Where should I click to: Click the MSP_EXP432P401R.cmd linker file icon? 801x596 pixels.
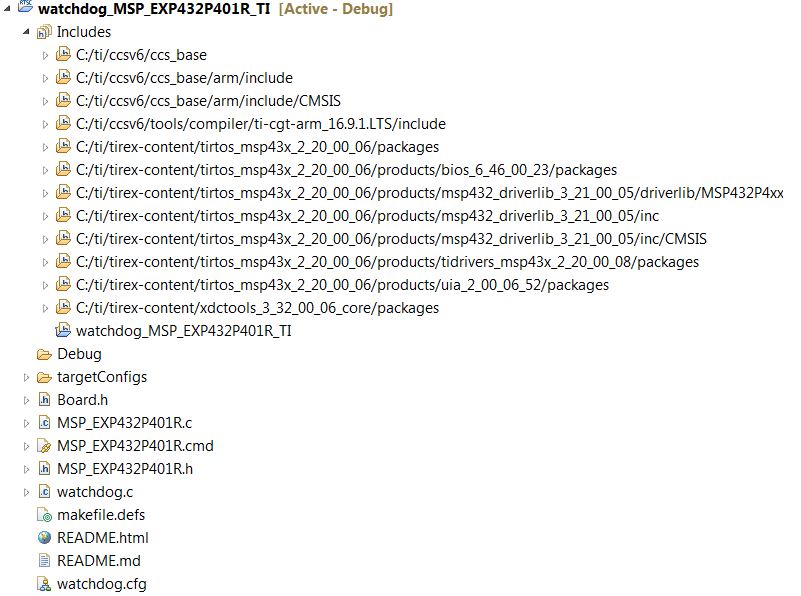pos(44,446)
